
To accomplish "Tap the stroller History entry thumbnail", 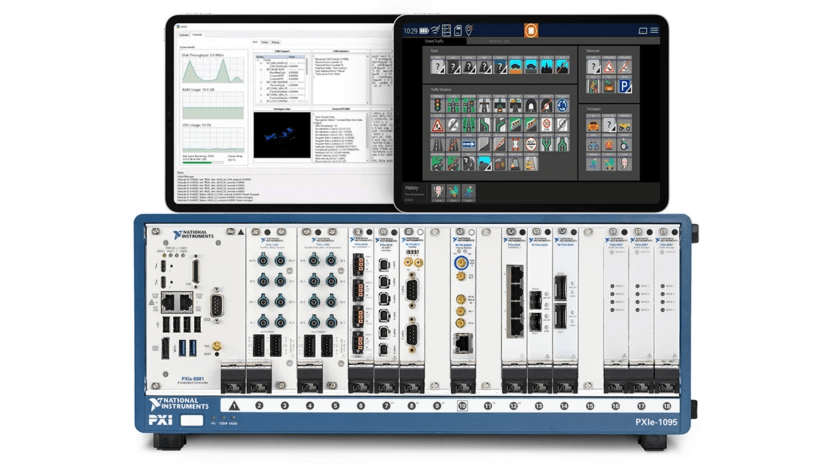I will tap(454, 191).
